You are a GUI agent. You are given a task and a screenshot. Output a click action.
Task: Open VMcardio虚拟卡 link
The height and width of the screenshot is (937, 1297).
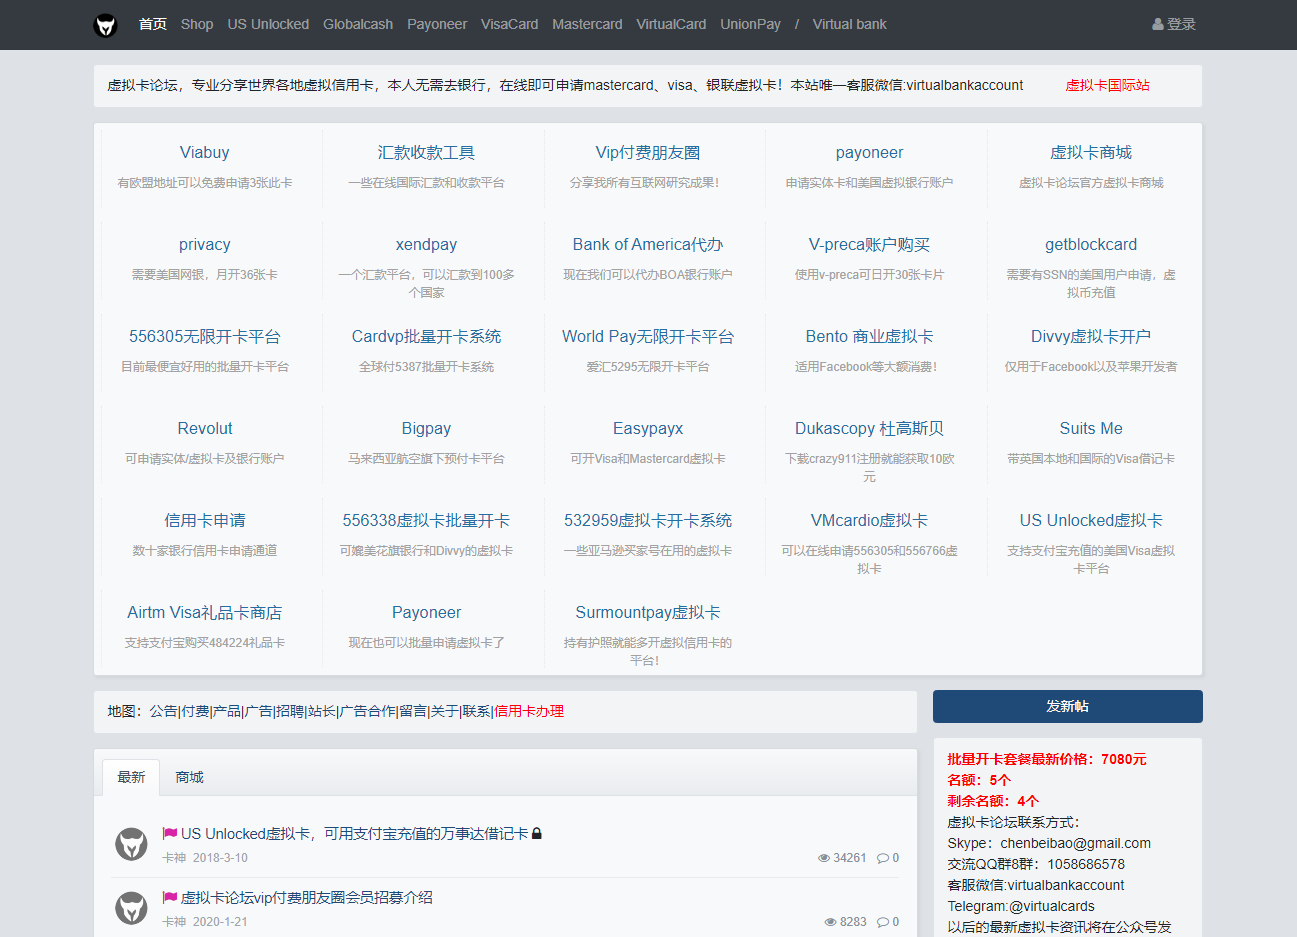(x=869, y=520)
